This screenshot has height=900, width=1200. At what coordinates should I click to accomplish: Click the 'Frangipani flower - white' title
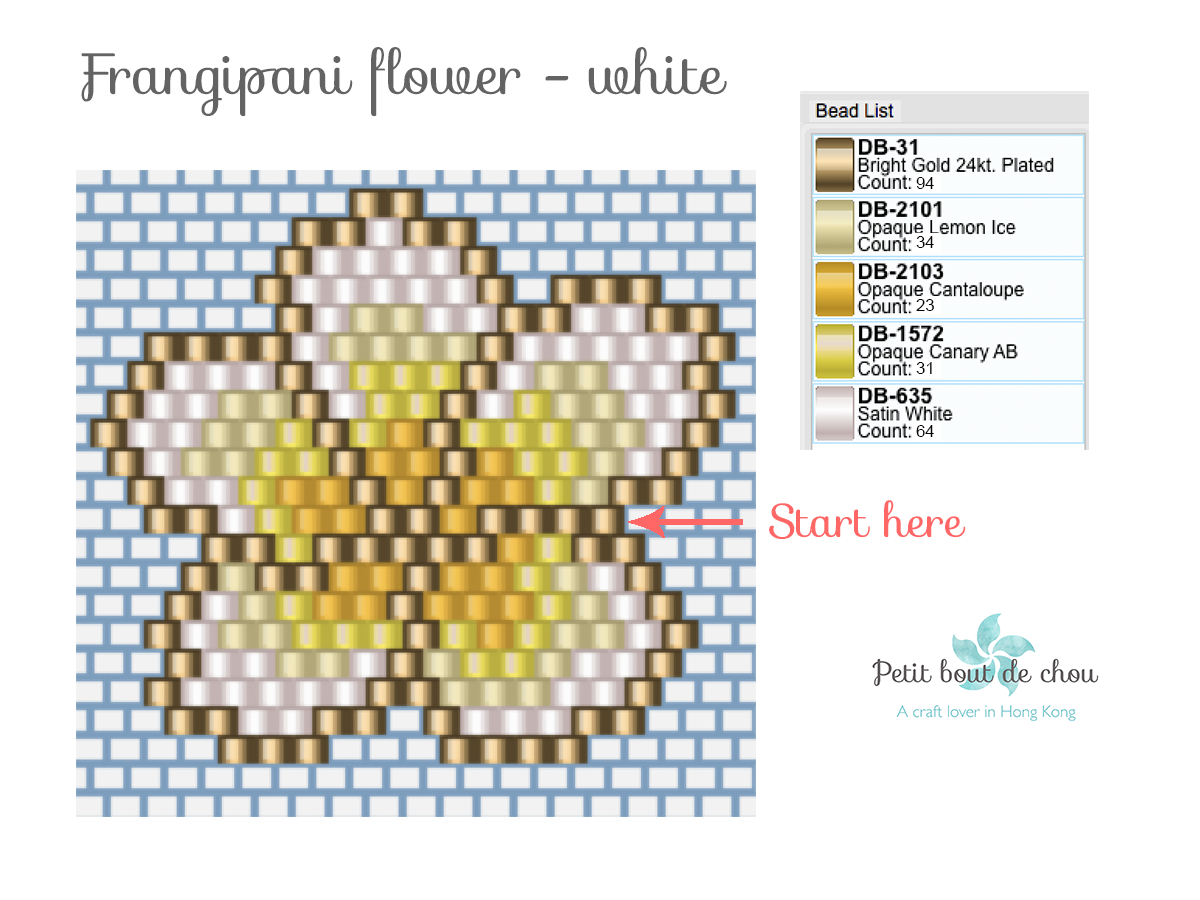click(x=403, y=79)
